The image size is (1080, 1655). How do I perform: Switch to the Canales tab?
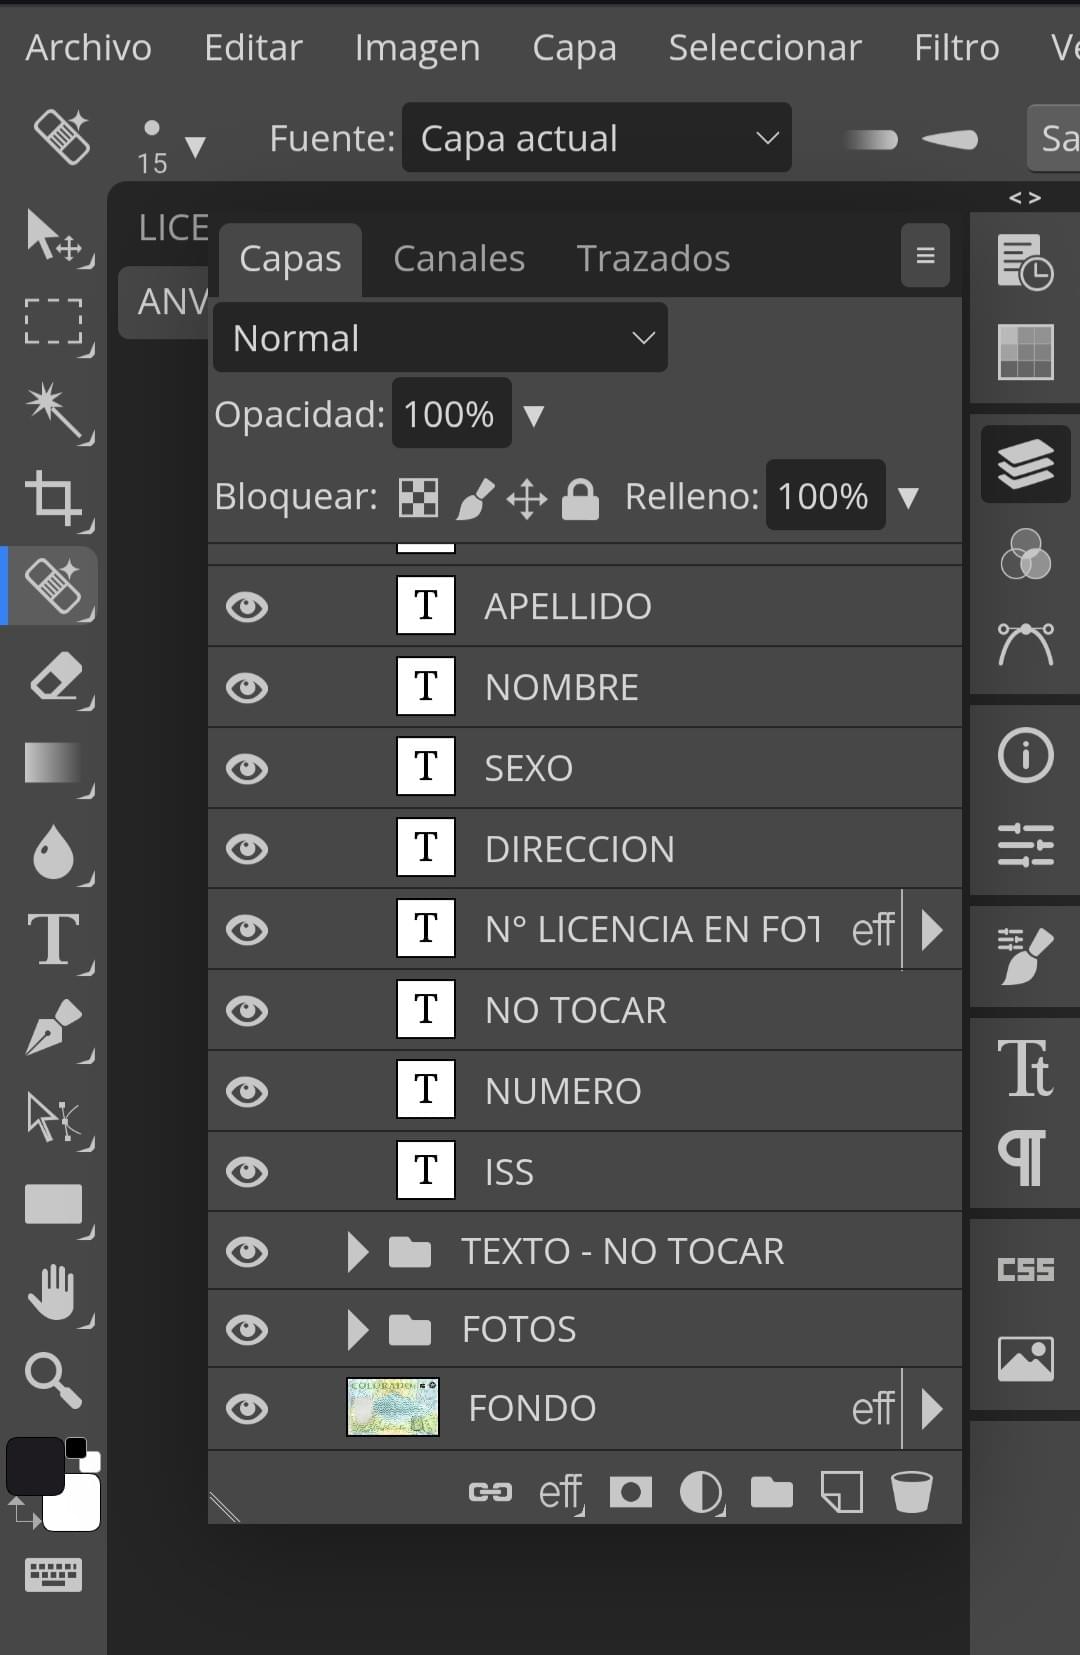point(459,259)
